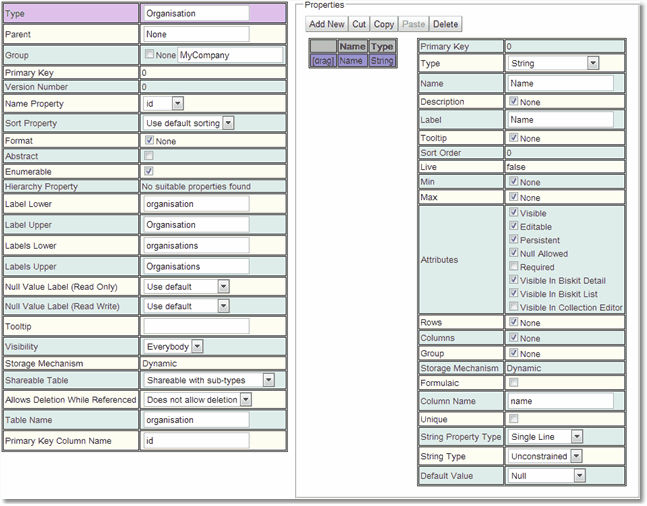Click the Type column header in the table
The image size is (647, 506).
382,46
